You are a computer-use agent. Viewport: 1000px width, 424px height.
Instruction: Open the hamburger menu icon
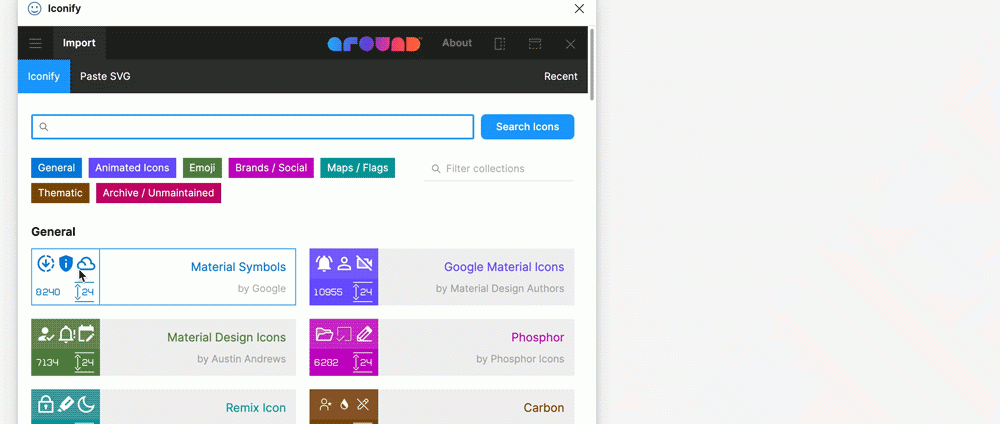36,43
